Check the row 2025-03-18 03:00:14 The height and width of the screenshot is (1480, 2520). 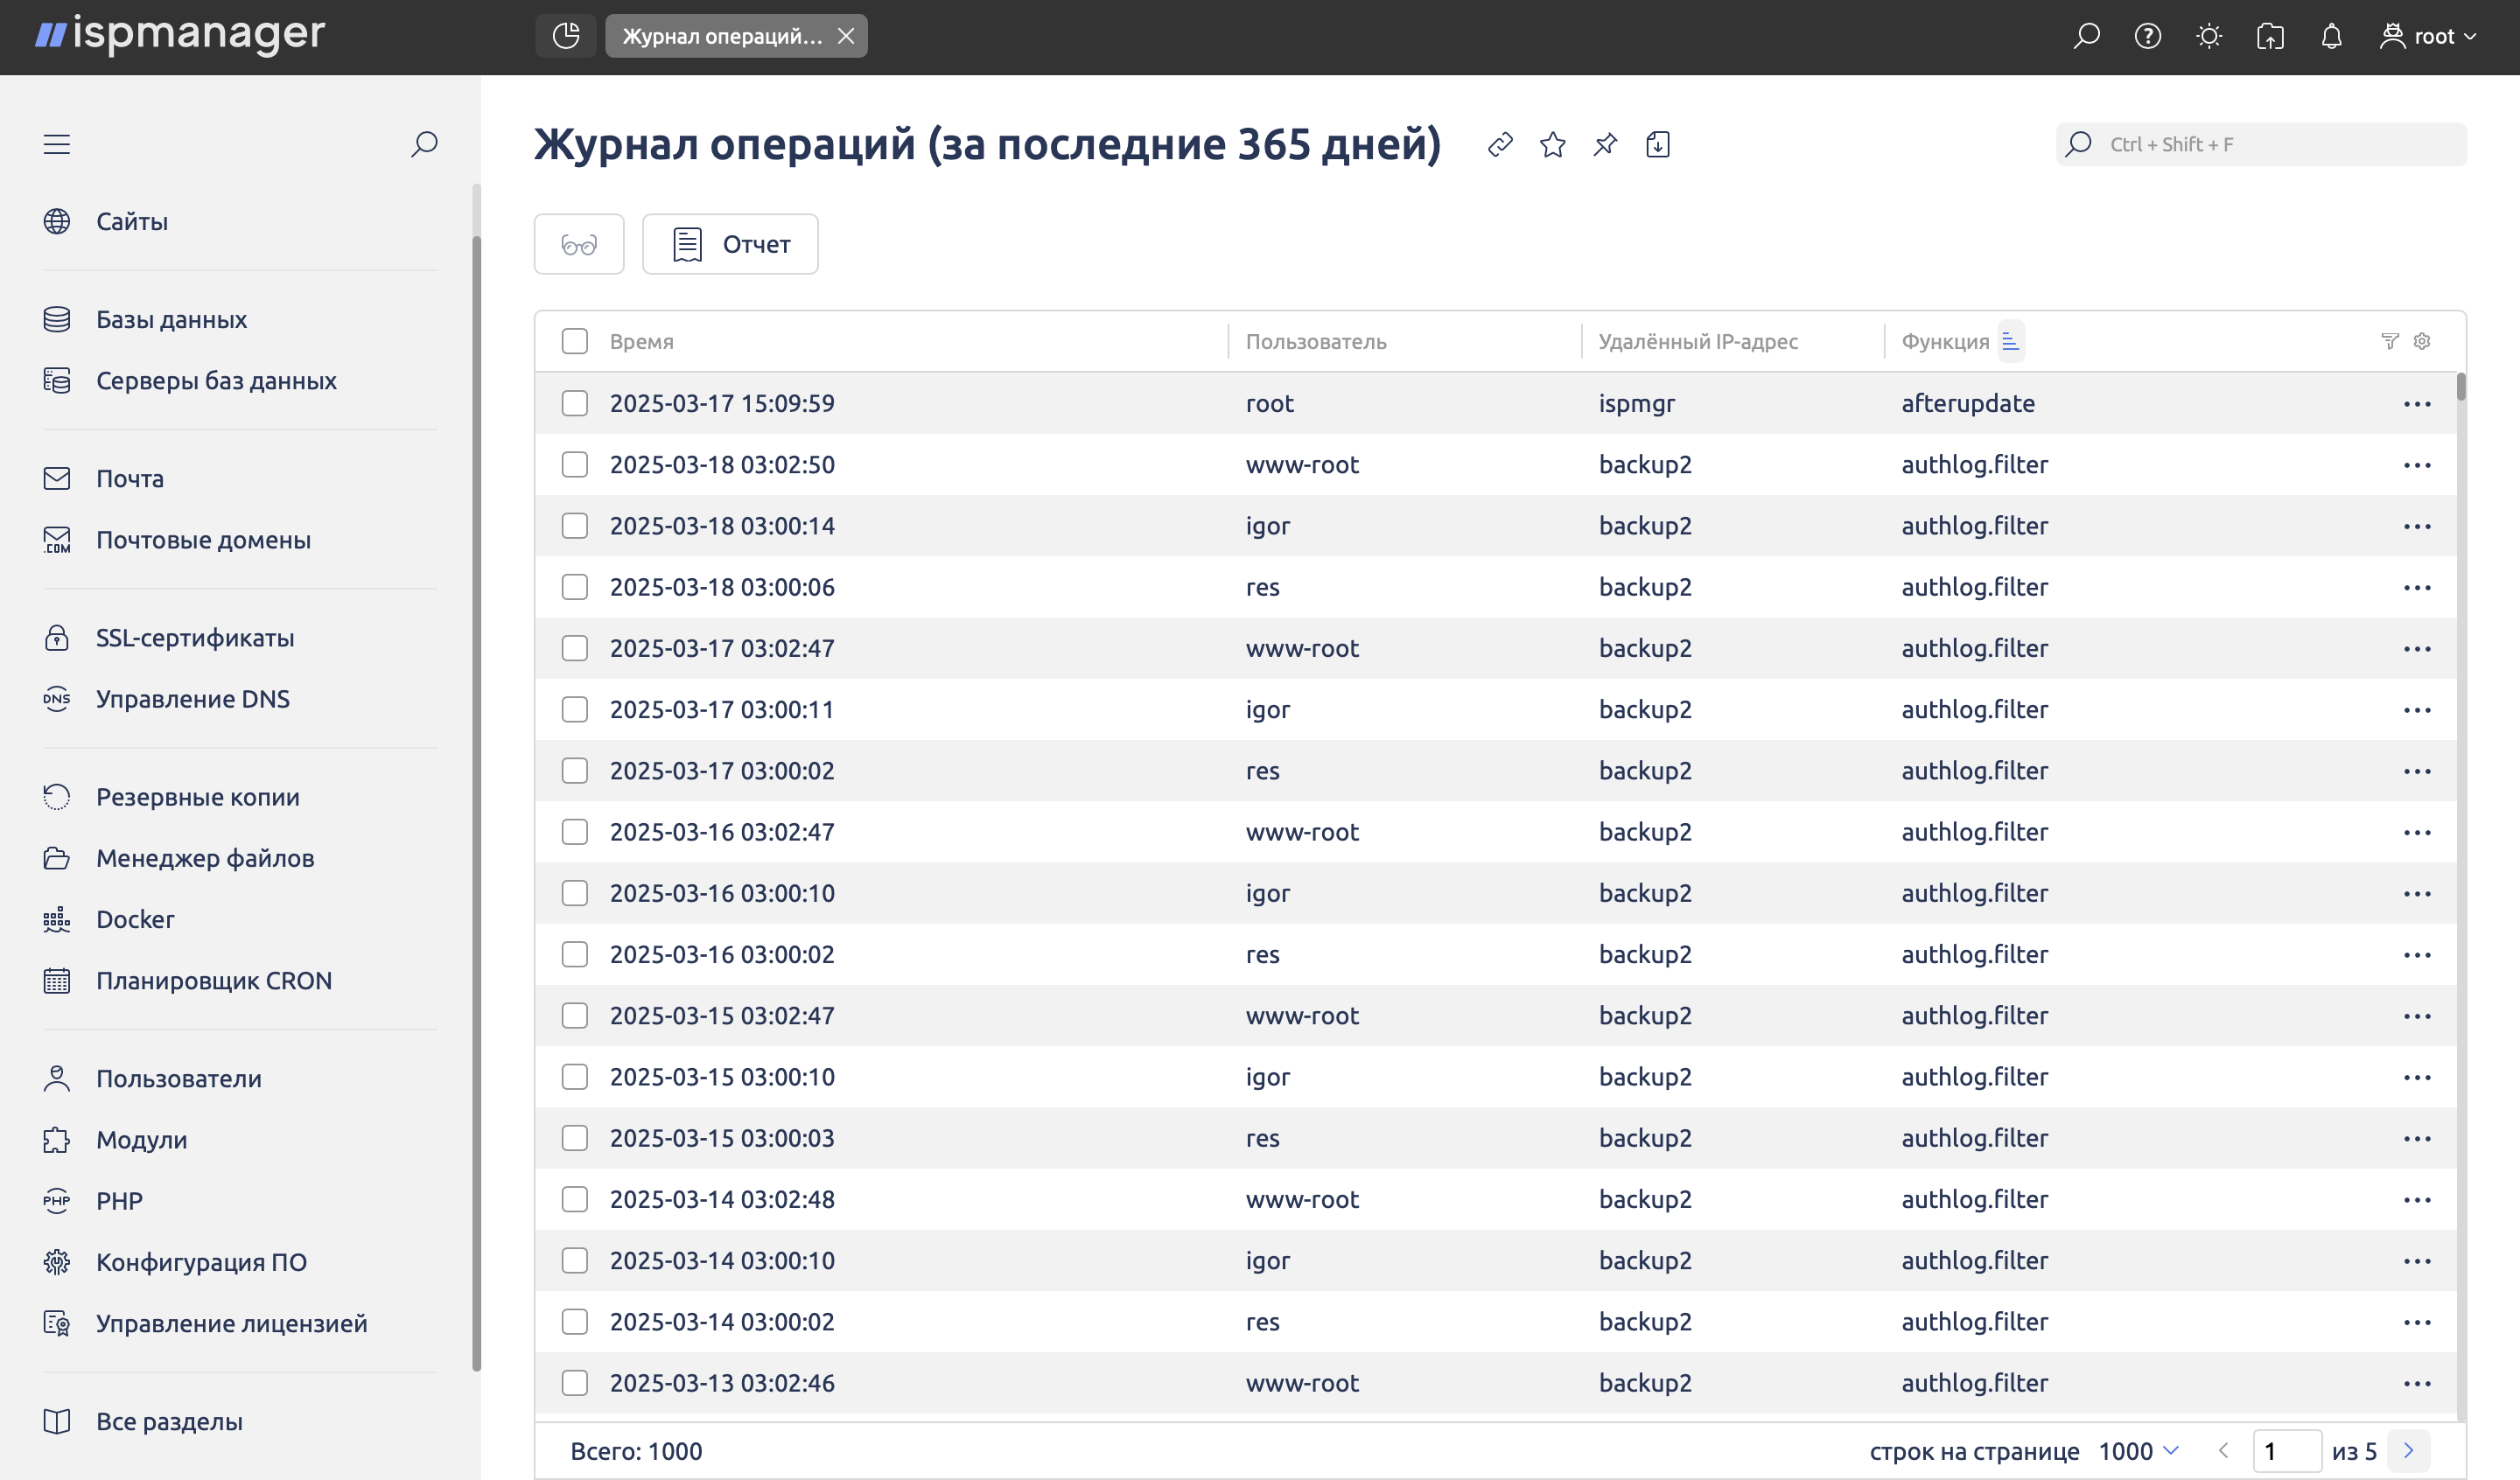coord(575,525)
